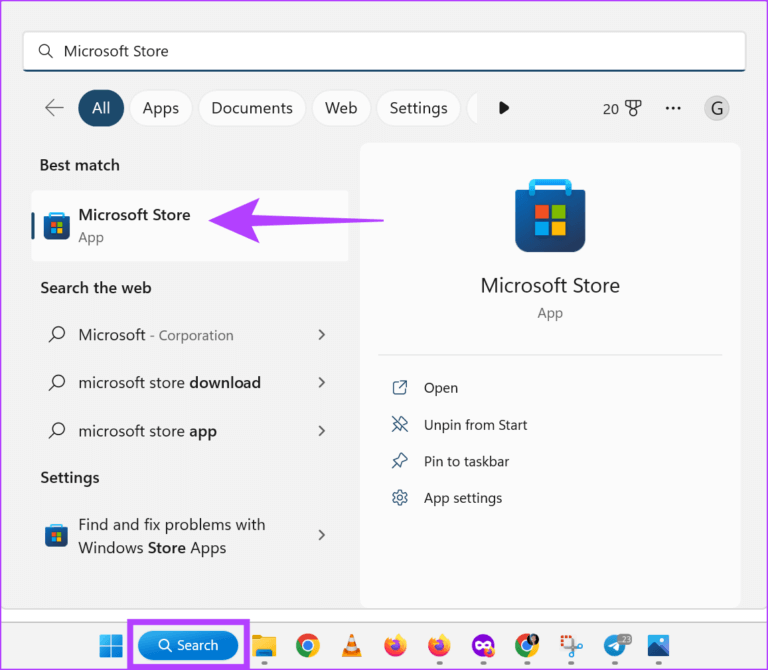
Task: Choose Unpin from Start
Action: pos(476,425)
